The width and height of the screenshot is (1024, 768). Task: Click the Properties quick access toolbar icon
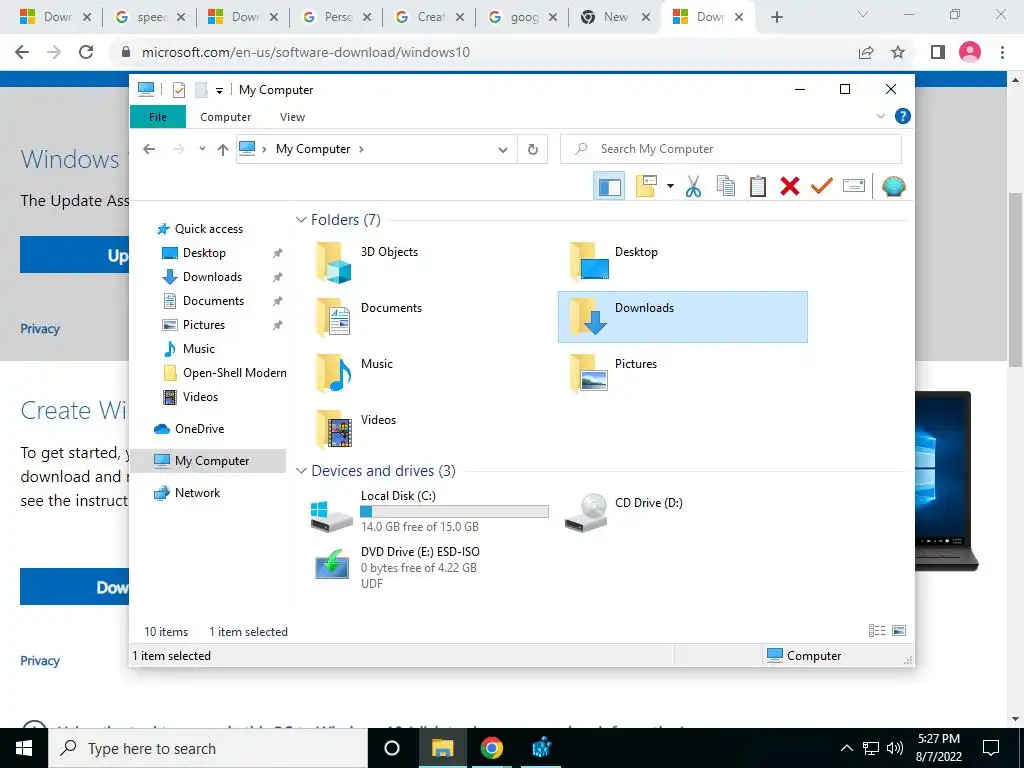point(178,90)
